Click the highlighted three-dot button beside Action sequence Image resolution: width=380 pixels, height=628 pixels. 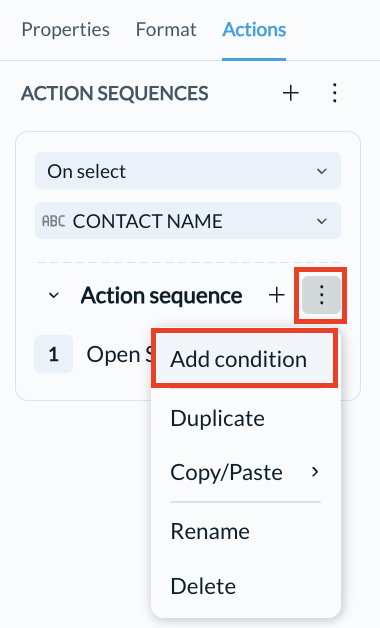[321, 295]
